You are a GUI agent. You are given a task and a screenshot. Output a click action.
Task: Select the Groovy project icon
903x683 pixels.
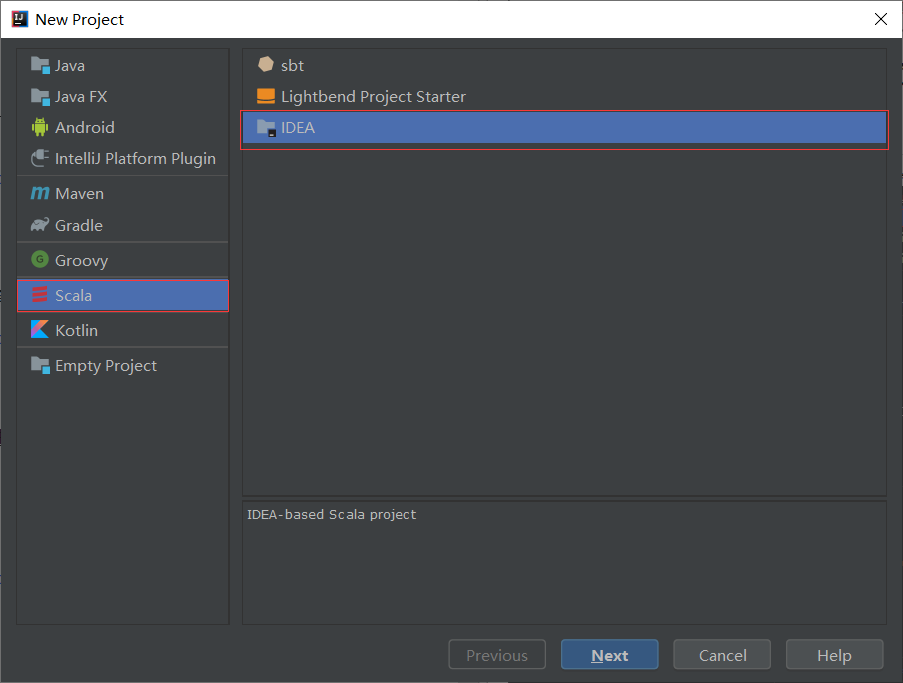pyautogui.click(x=40, y=259)
